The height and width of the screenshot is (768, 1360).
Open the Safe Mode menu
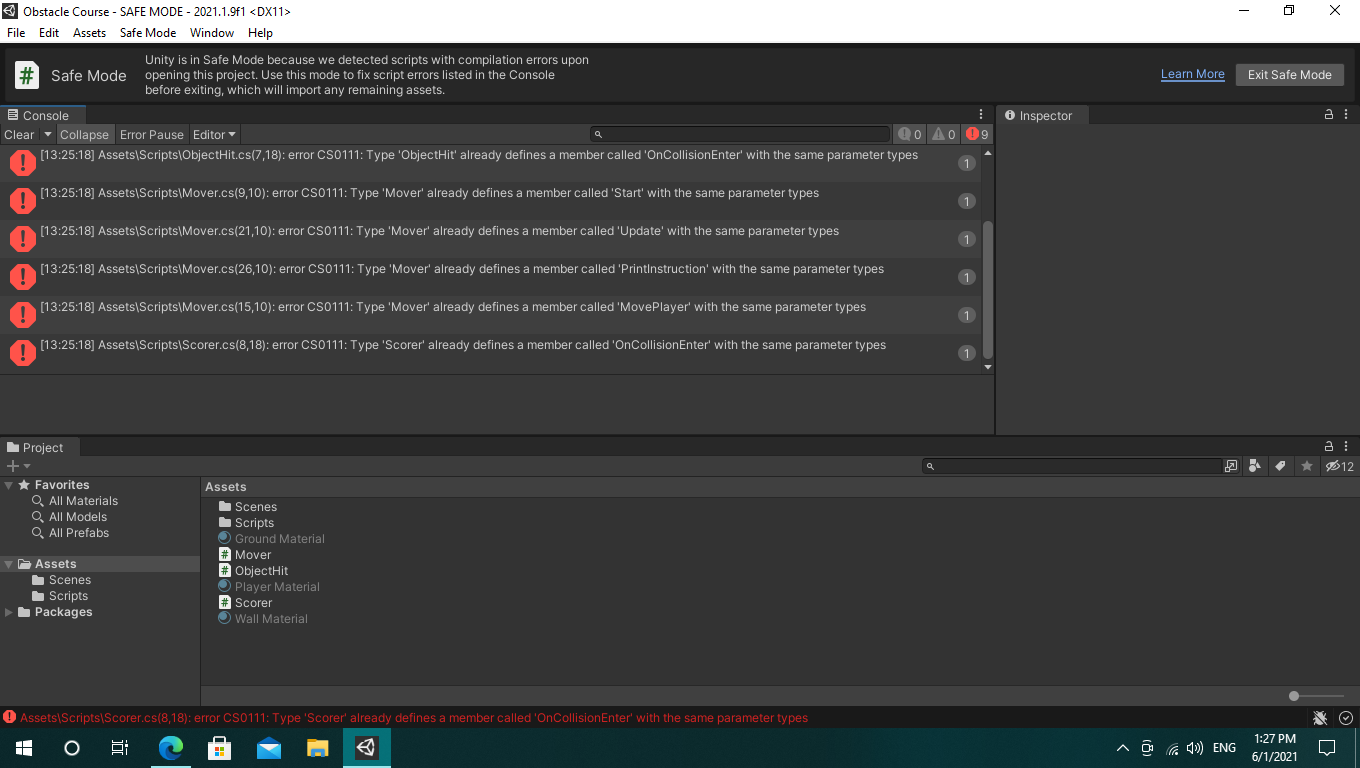[x=148, y=33]
